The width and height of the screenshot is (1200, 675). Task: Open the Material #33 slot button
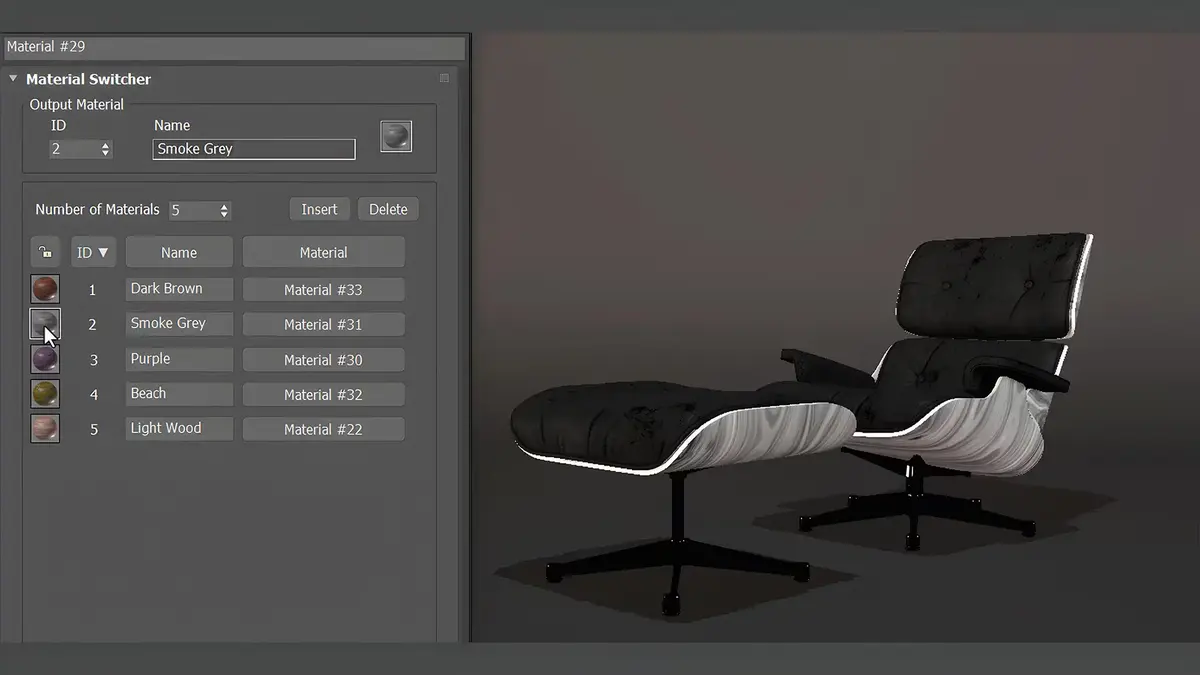pos(323,290)
